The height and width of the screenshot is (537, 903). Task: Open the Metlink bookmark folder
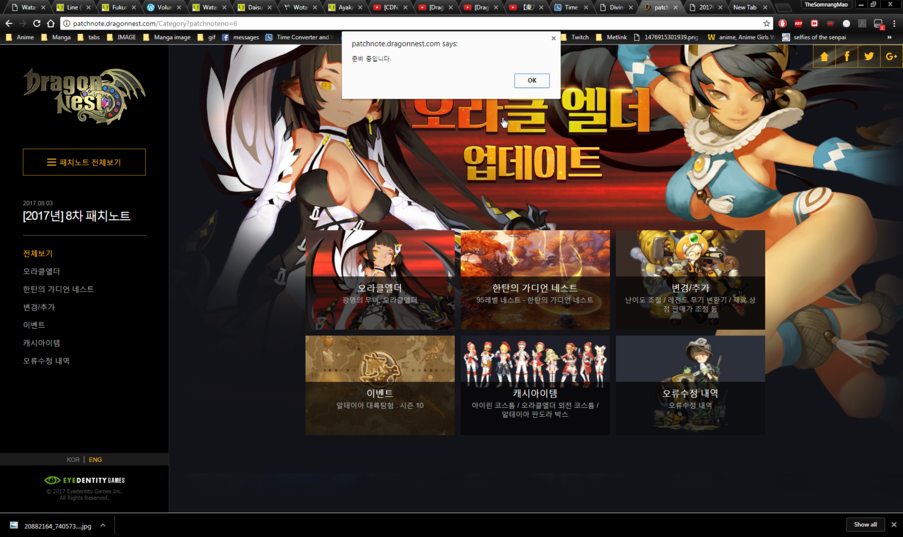(x=611, y=37)
